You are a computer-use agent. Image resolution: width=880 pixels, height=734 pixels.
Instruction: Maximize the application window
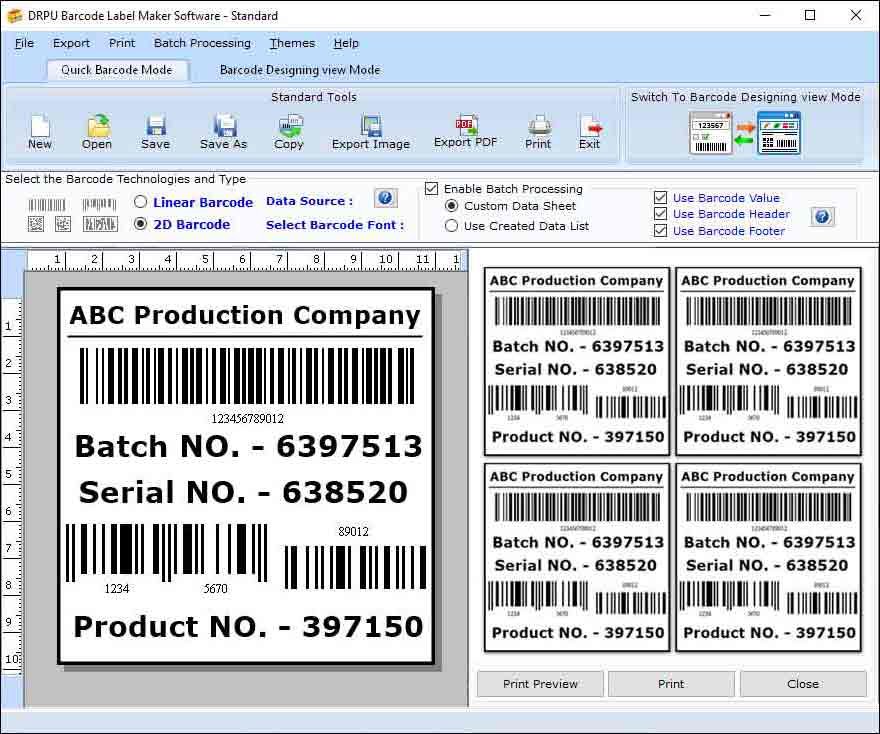coord(810,15)
